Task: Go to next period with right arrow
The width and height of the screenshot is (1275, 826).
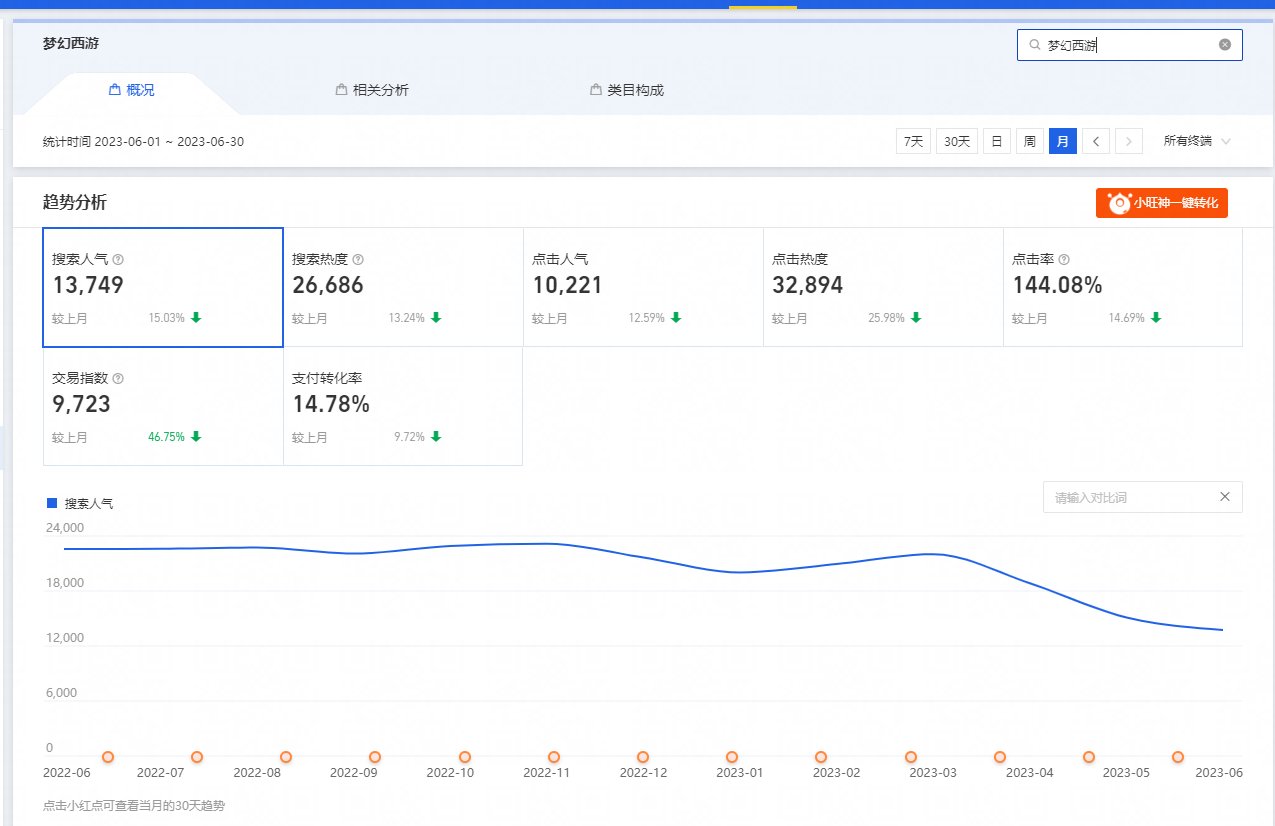Action: [x=1129, y=141]
